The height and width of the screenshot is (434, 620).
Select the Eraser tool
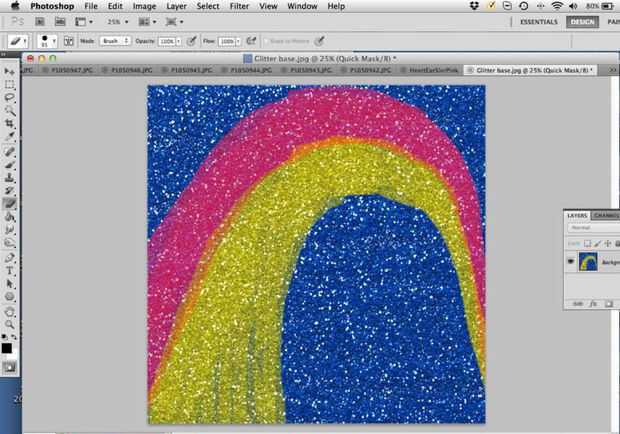pos(10,202)
